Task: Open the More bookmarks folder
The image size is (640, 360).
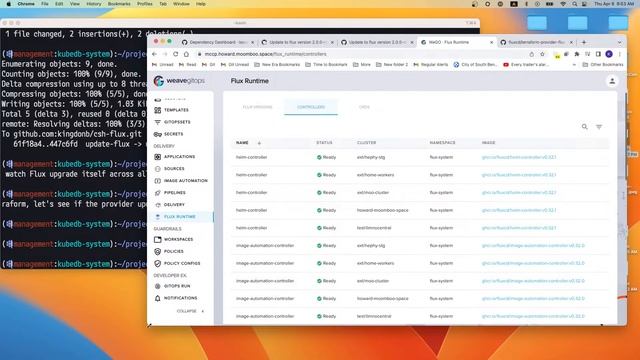Action: pyautogui.click(x=362, y=64)
